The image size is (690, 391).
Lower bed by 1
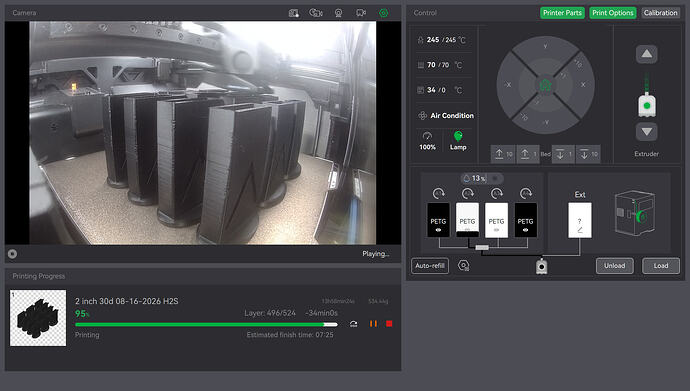[x=563, y=154]
